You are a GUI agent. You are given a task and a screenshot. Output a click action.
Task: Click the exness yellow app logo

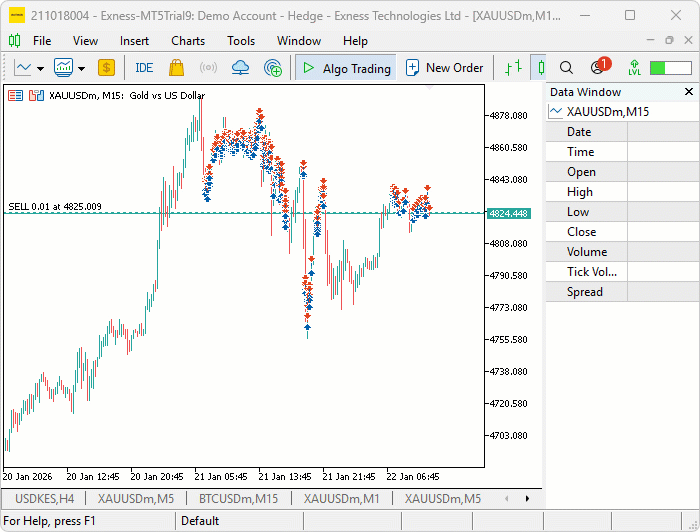coord(17,15)
